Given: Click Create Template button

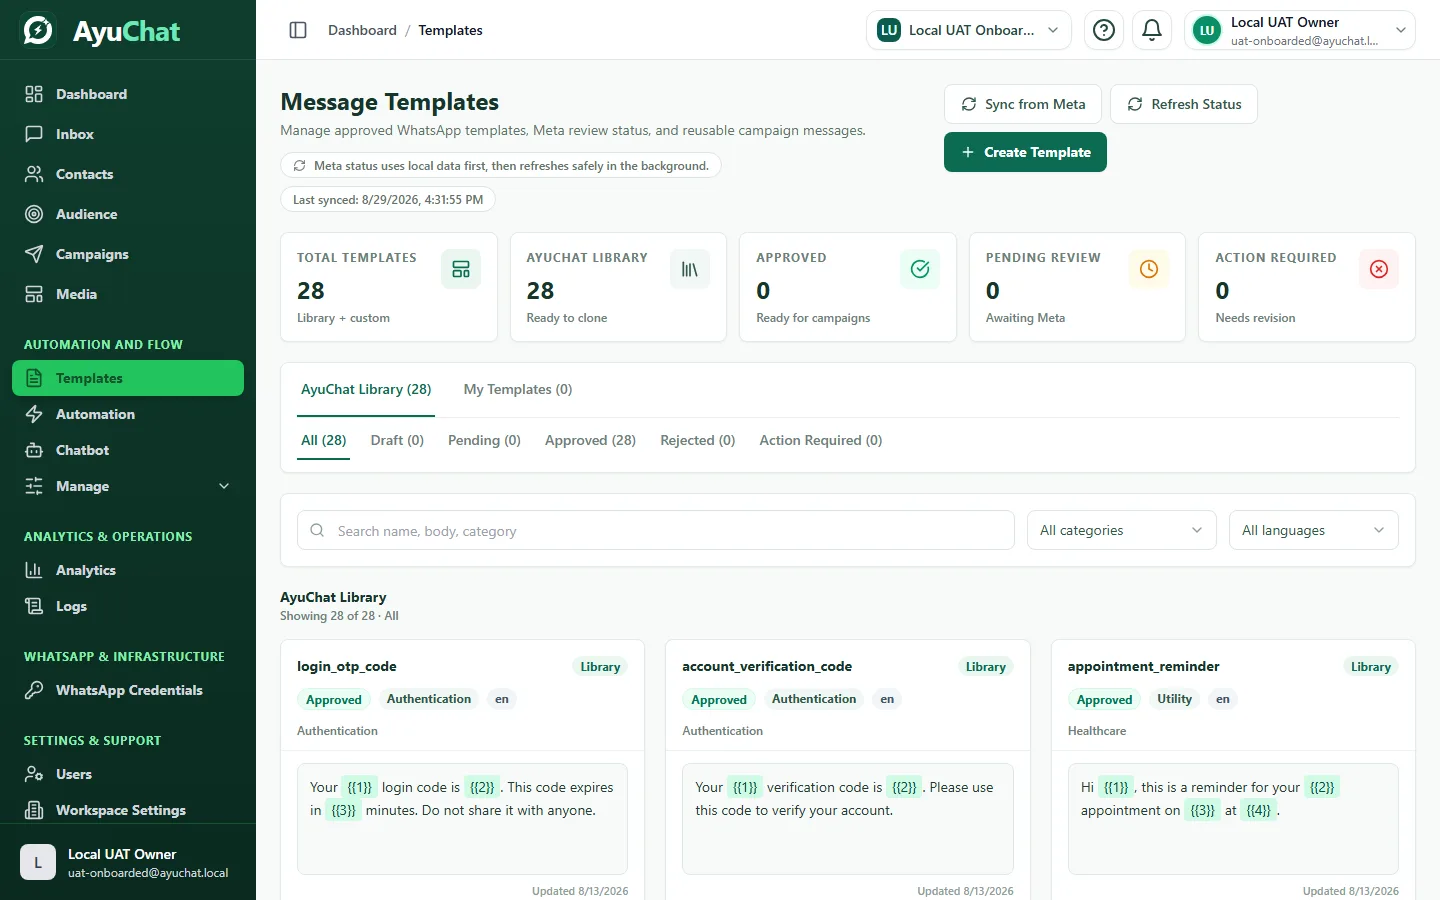Looking at the screenshot, I should 1025,152.
